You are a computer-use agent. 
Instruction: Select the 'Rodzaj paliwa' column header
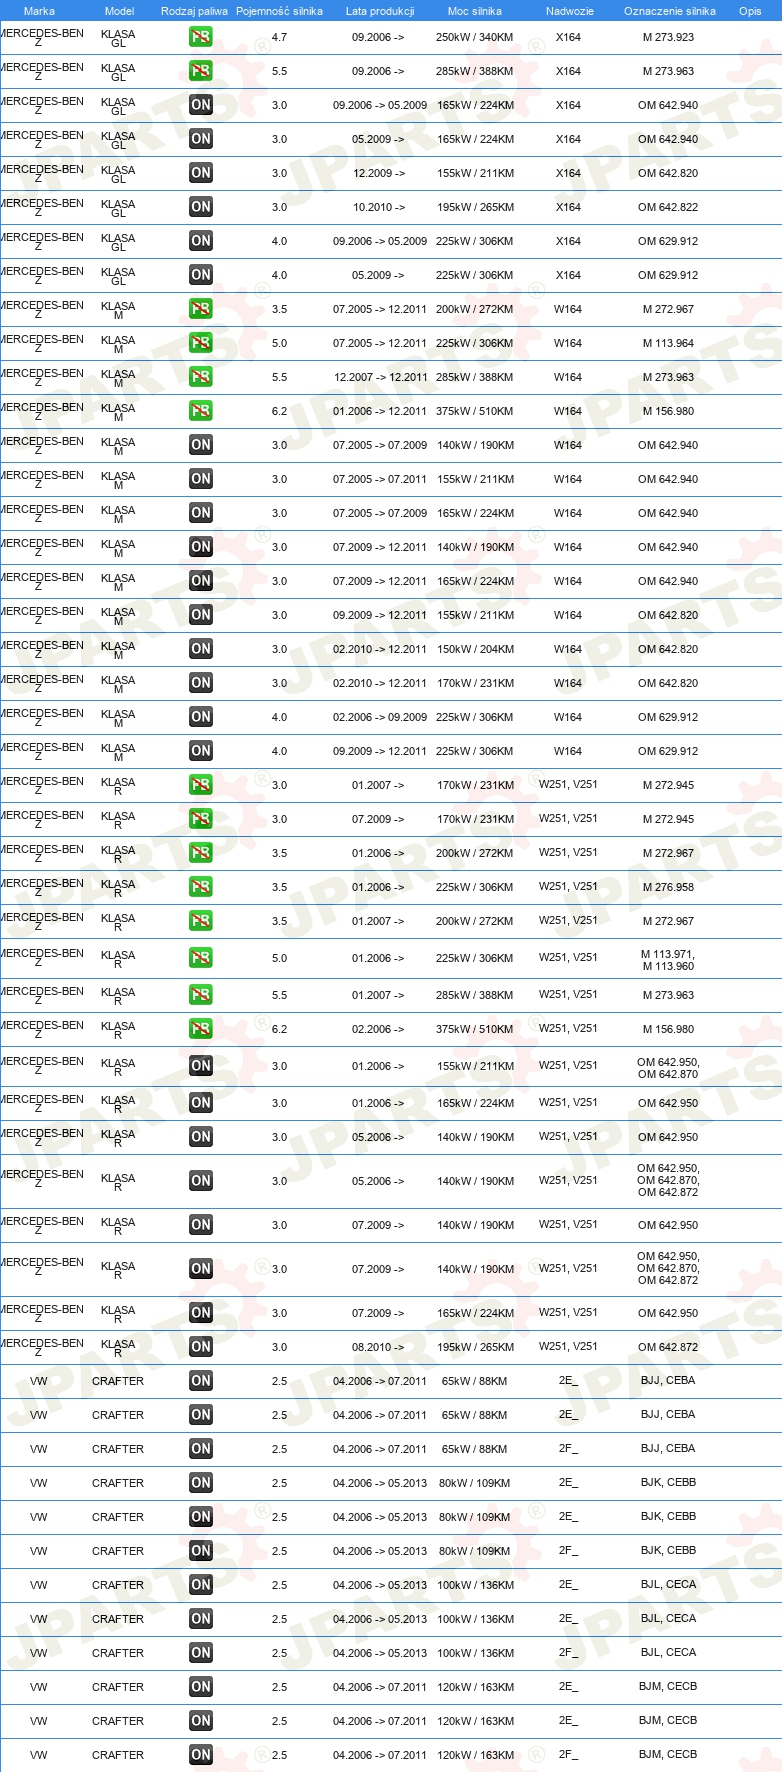click(x=194, y=11)
